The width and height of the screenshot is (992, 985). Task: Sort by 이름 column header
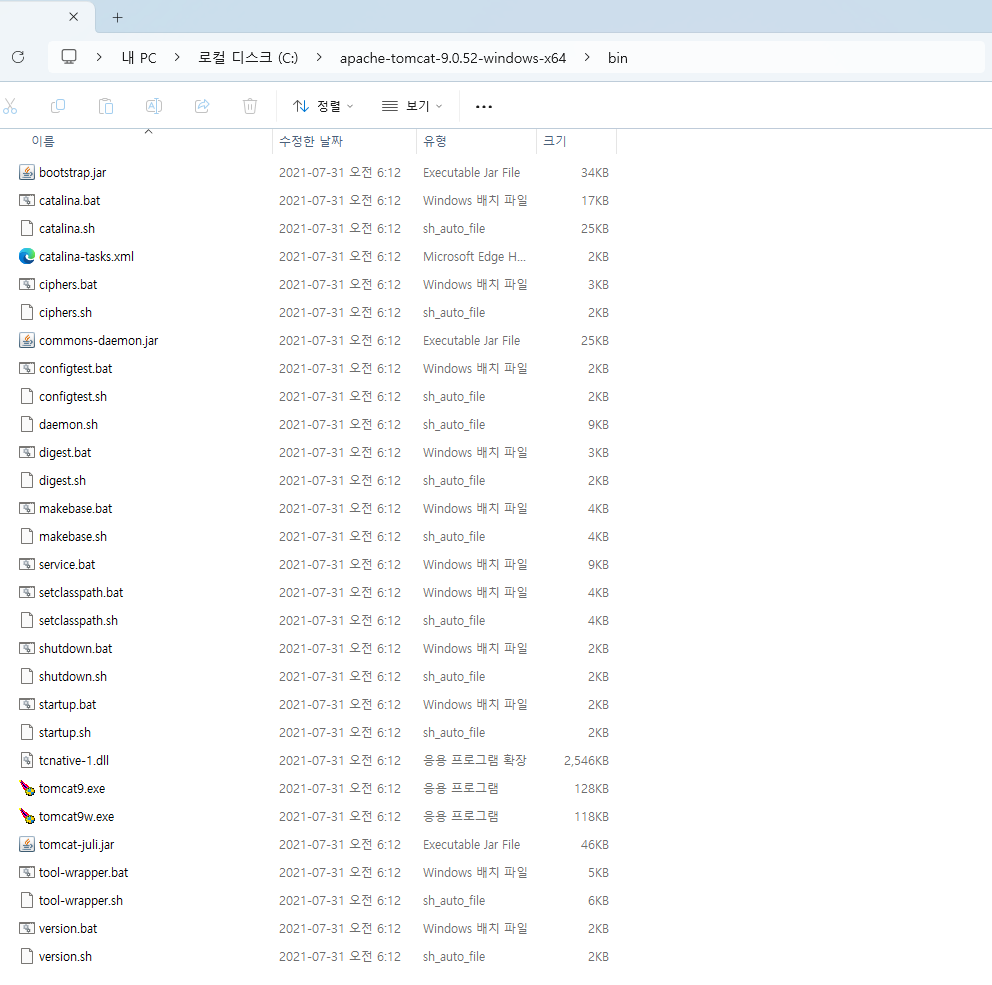[x=43, y=141]
